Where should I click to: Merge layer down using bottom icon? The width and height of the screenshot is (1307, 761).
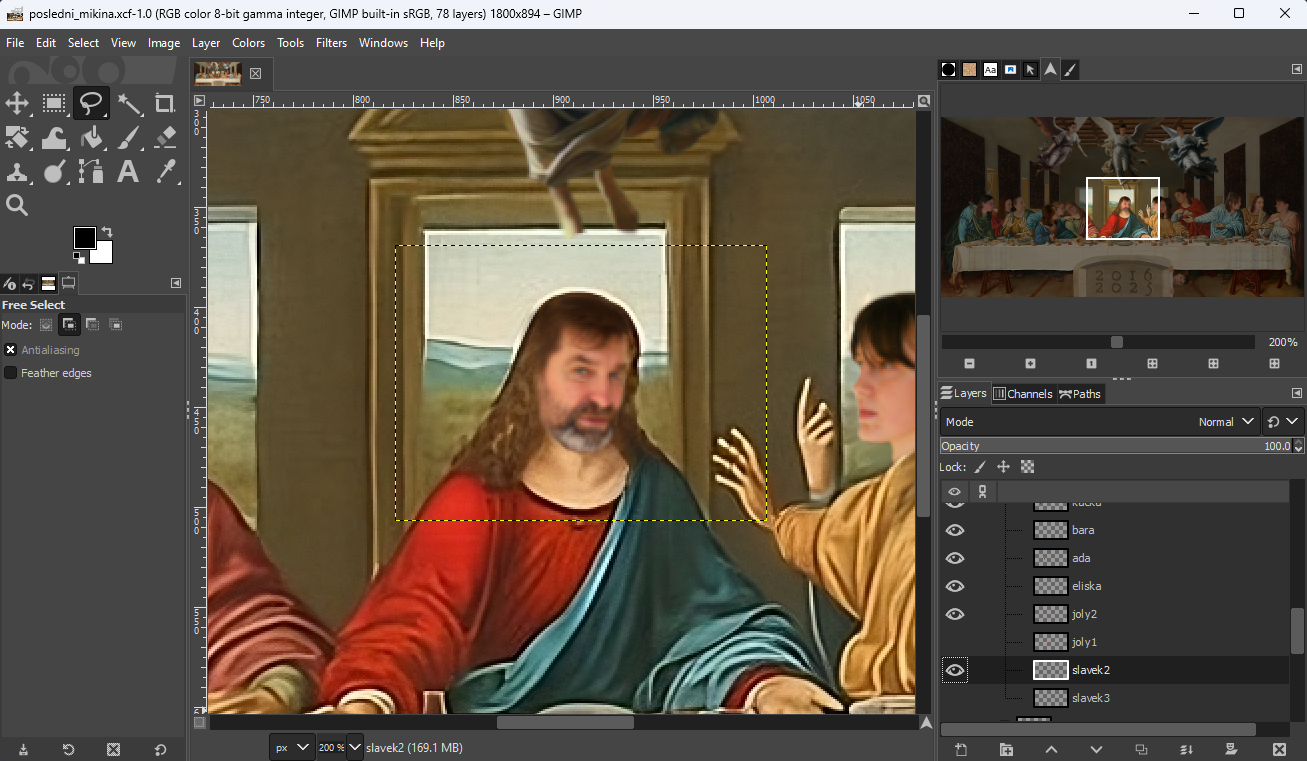coord(1187,750)
